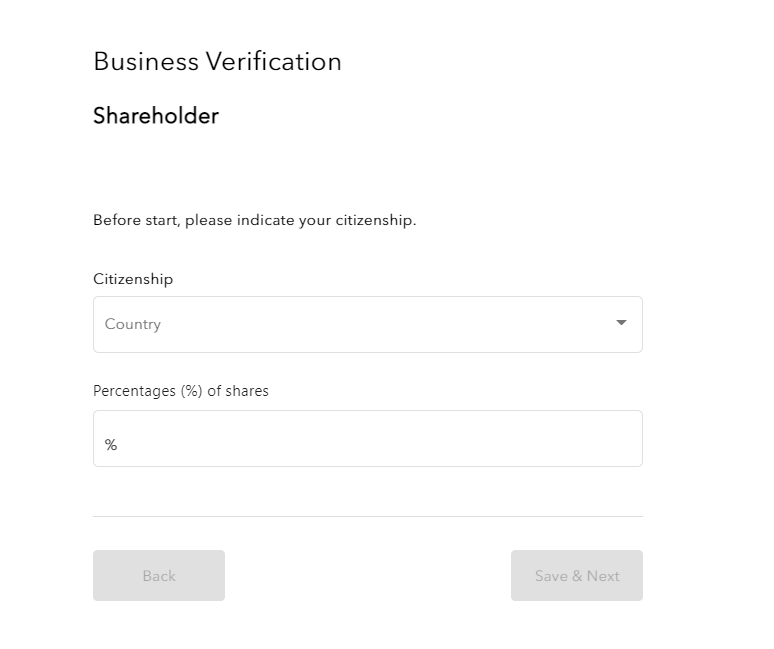Submit the form with Save & Next
Image resolution: width=774 pixels, height=649 pixels.
(576, 576)
